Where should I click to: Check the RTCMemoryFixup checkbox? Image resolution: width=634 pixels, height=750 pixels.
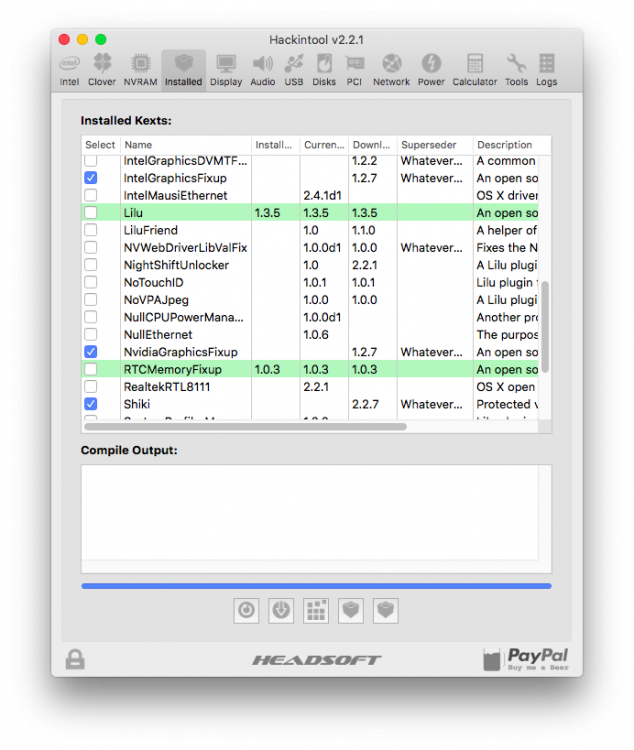90,369
